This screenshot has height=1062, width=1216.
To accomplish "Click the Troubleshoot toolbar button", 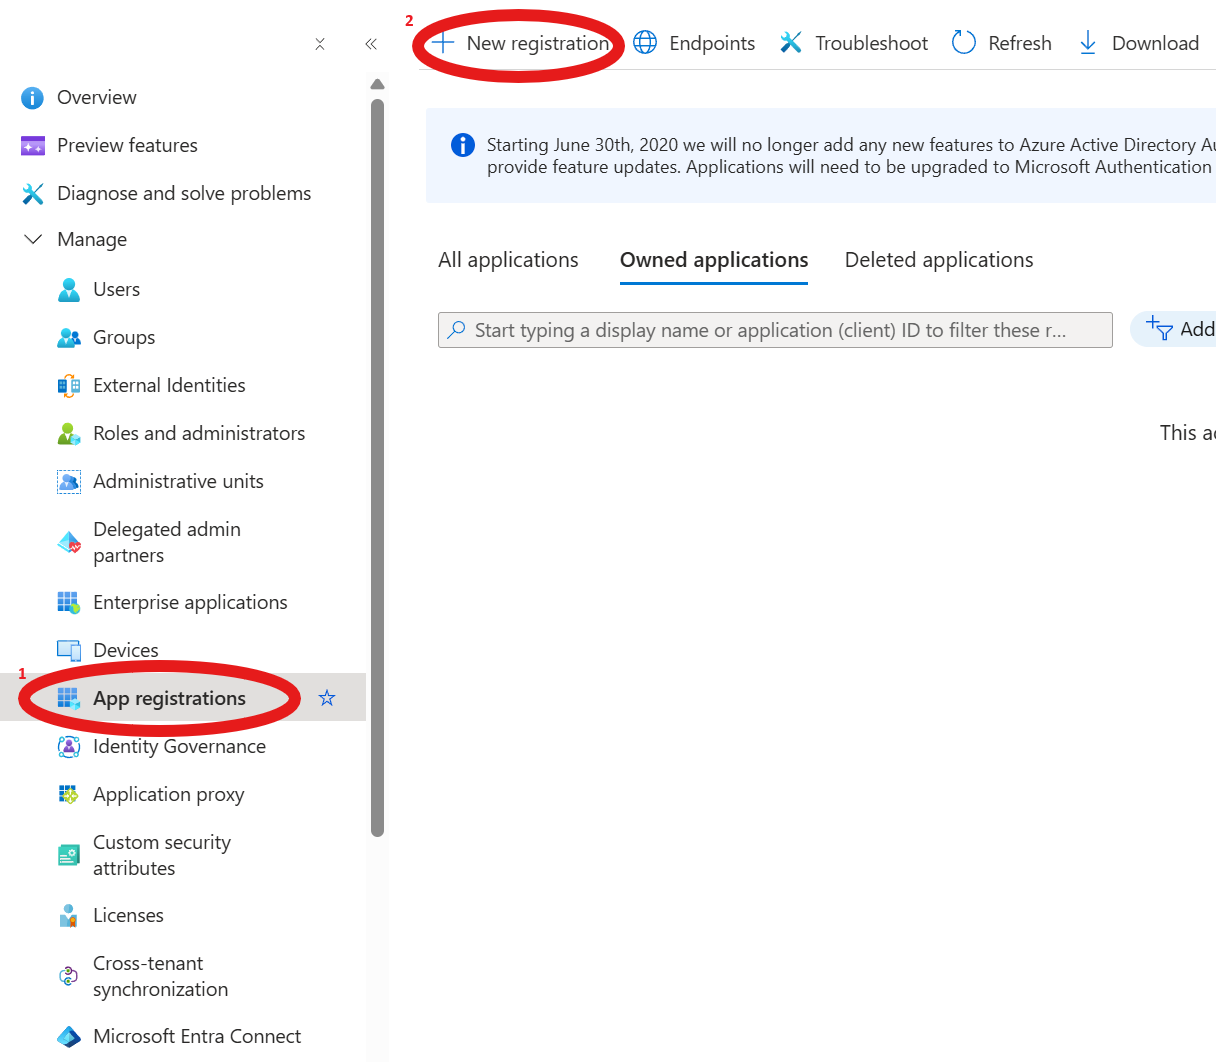I will (854, 43).
